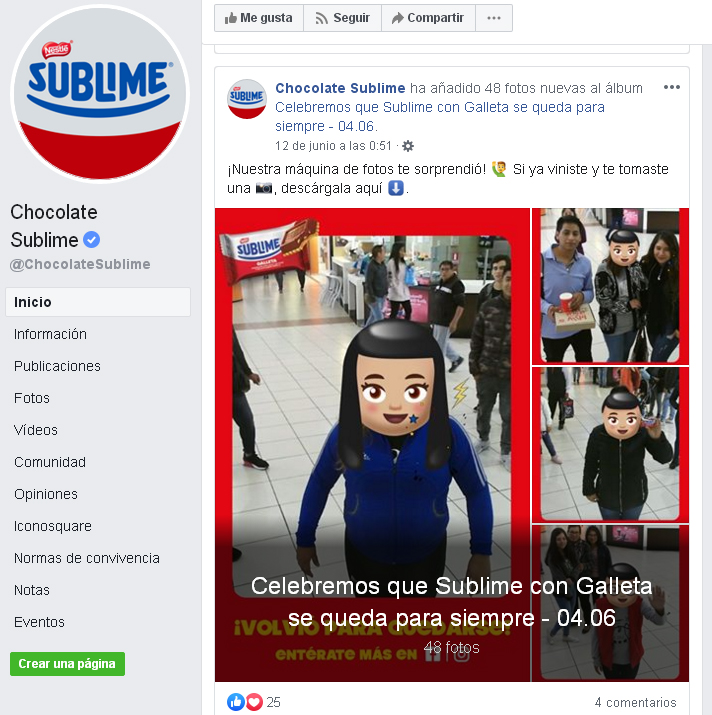Open Normas de convivencia page tab
Image resolution: width=712 pixels, height=715 pixels.
click(87, 558)
